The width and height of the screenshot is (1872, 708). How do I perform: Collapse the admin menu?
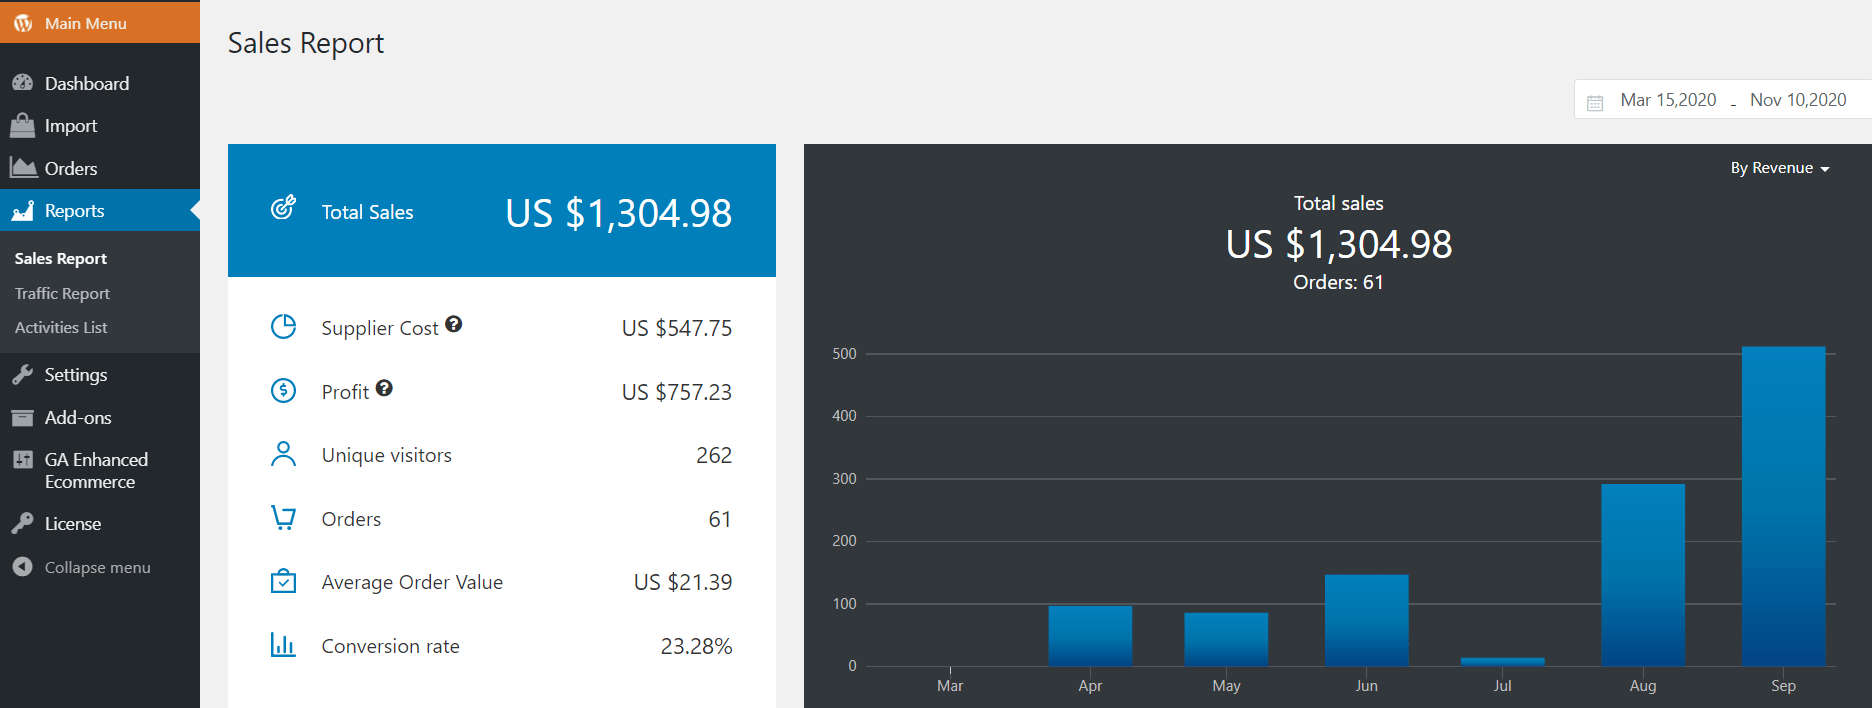[x=96, y=566]
